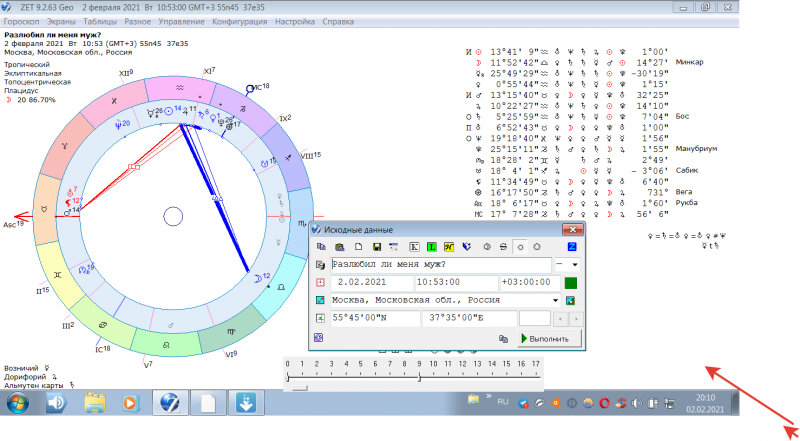This screenshot has width=800, height=441.
Task: Click the new blank page icon
Action: 358,246
